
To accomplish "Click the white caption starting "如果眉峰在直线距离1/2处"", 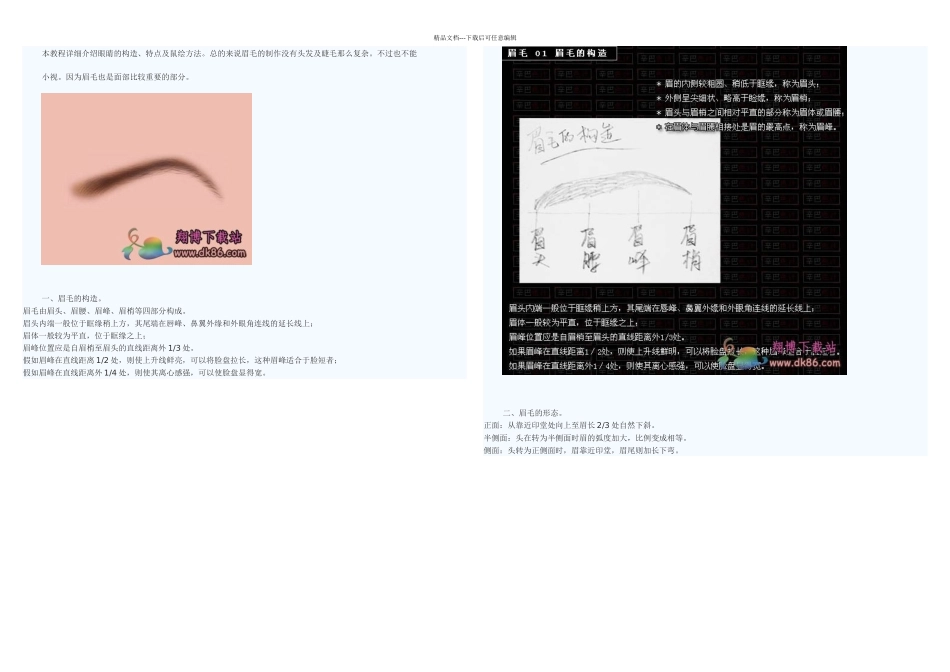I will click(674, 351).
